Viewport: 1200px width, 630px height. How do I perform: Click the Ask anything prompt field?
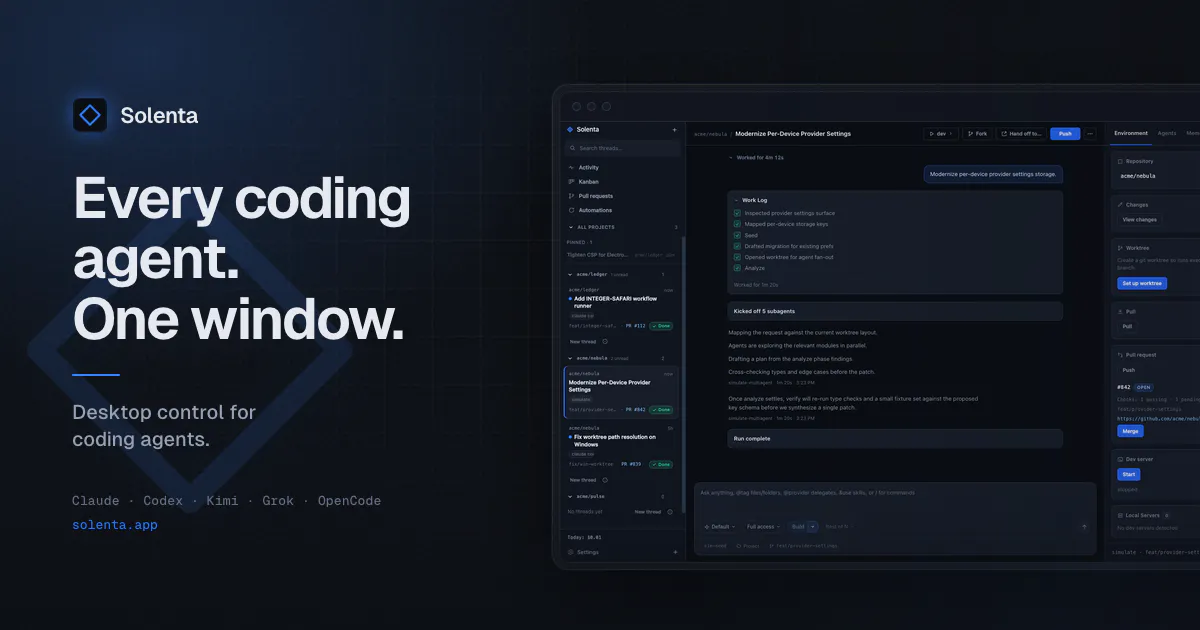pos(895,493)
